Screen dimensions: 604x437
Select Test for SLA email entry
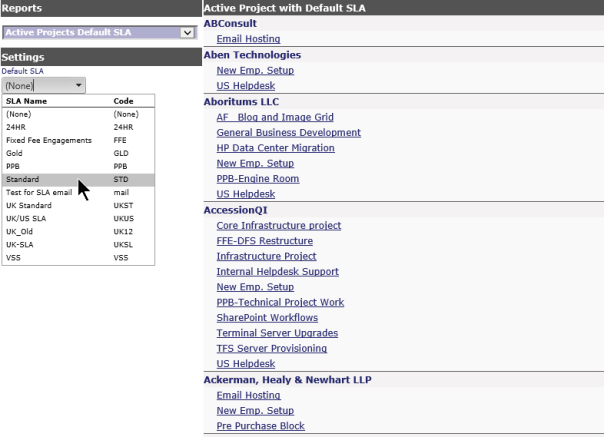(78, 192)
